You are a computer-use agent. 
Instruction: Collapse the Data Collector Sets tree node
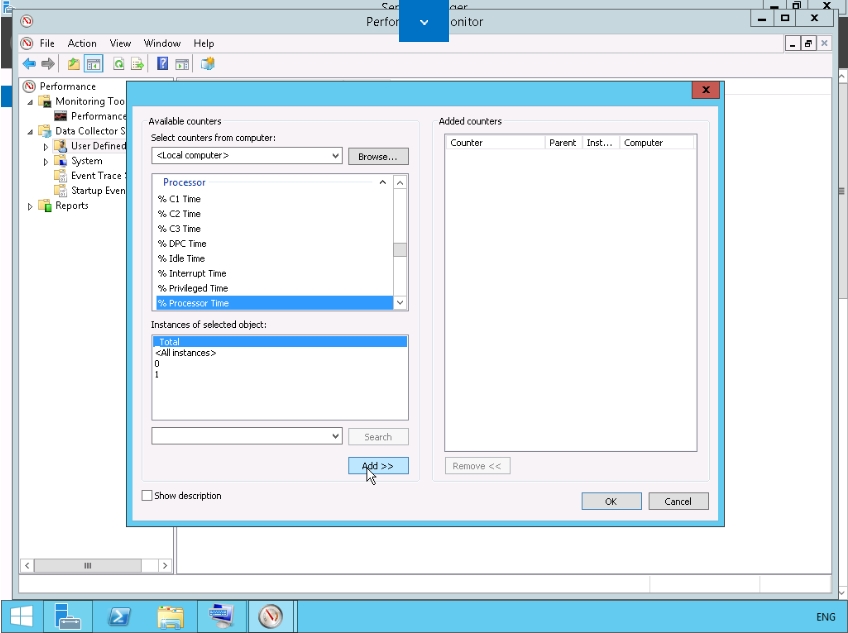(30, 131)
